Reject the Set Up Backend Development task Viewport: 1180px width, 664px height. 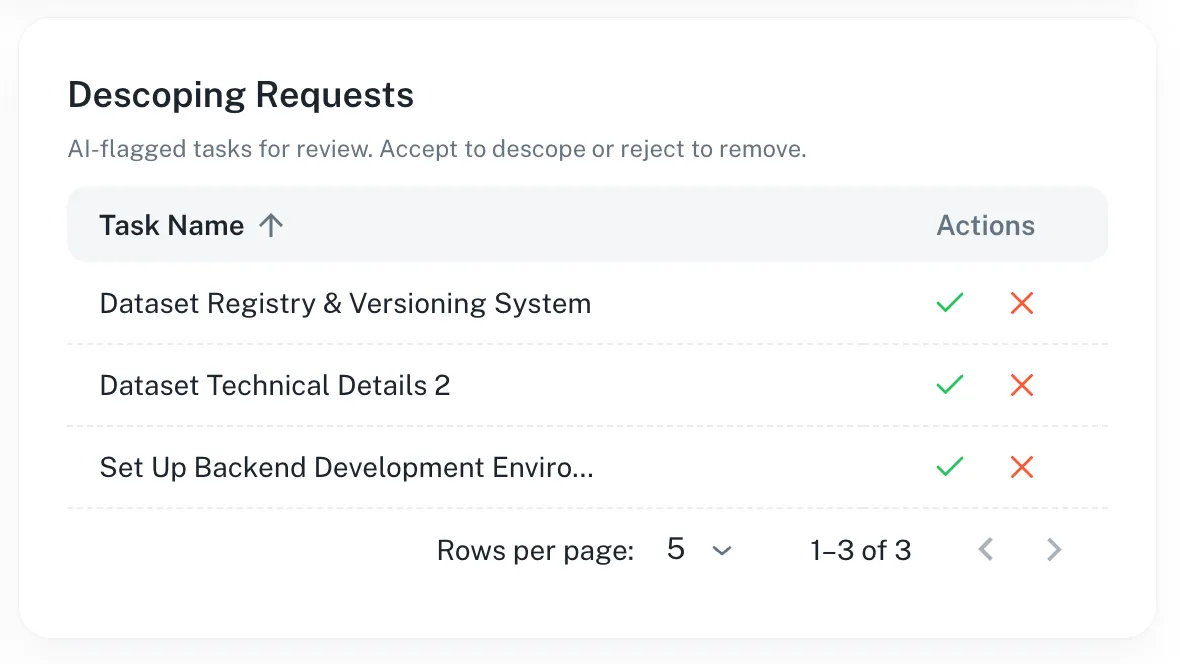[x=1021, y=467]
